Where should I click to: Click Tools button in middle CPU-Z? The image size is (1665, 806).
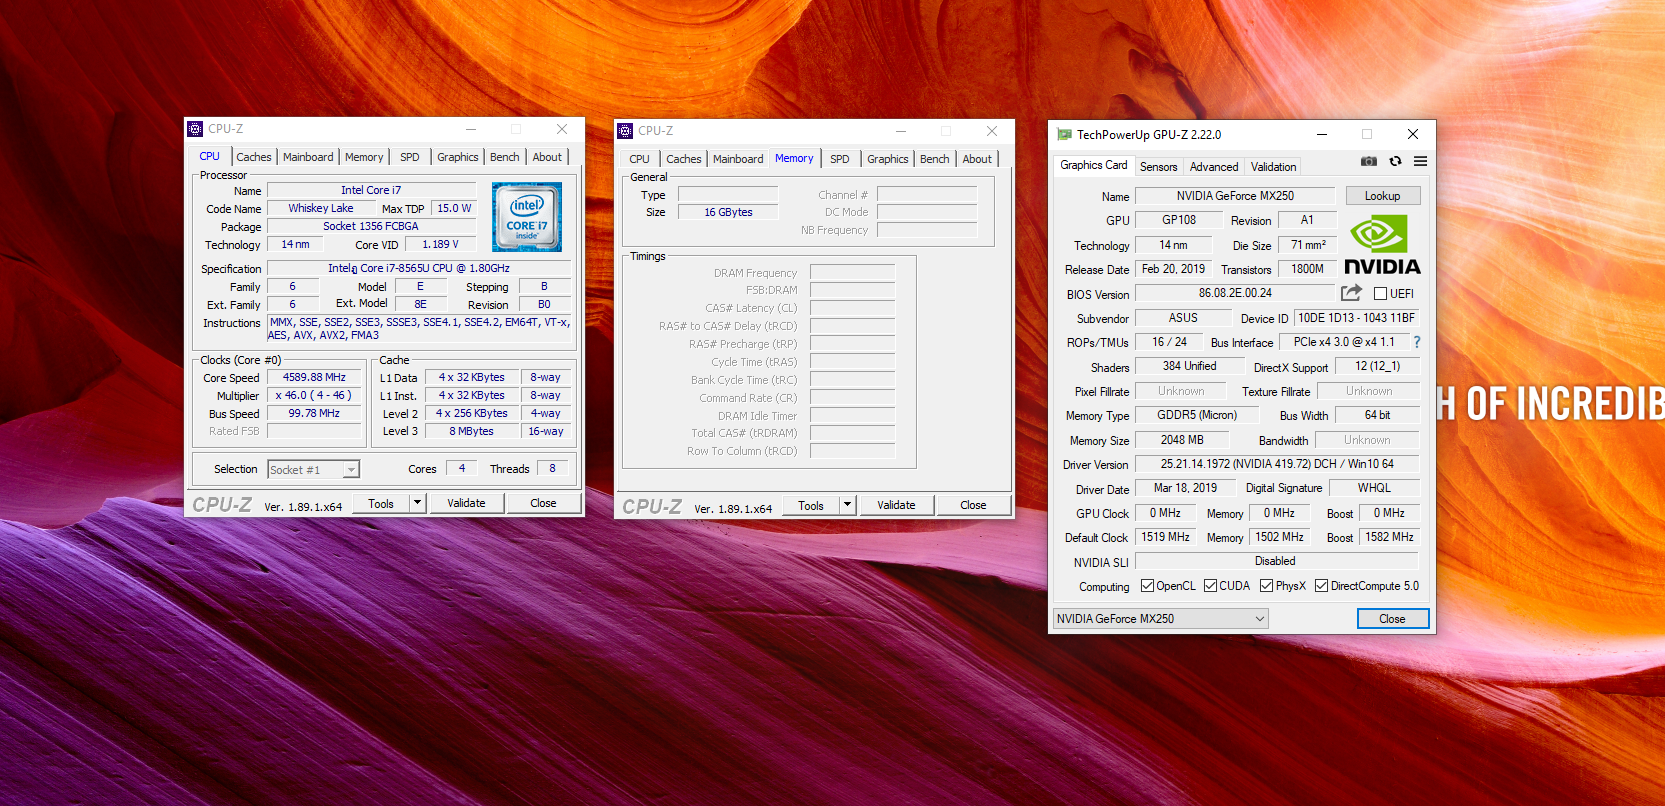pos(811,505)
